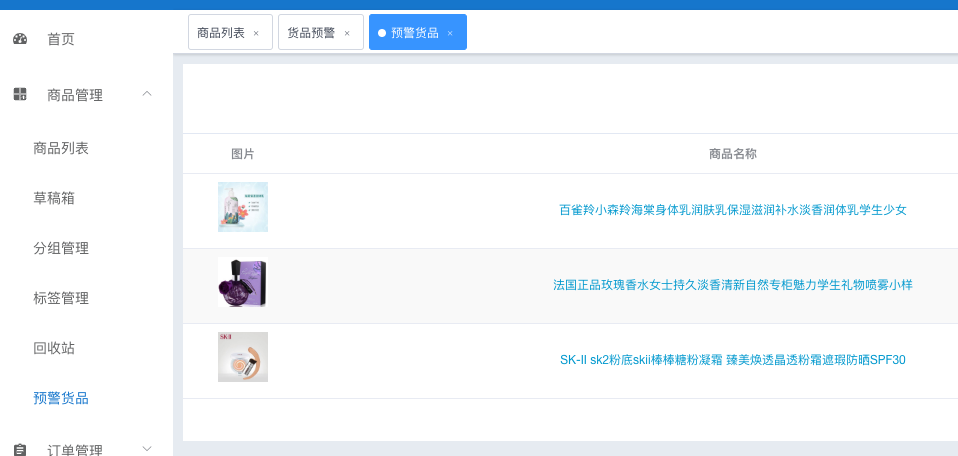This screenshot has width=958, height=456.
Task: Open 首页 from the sidebar
Action: coord(61,39)
